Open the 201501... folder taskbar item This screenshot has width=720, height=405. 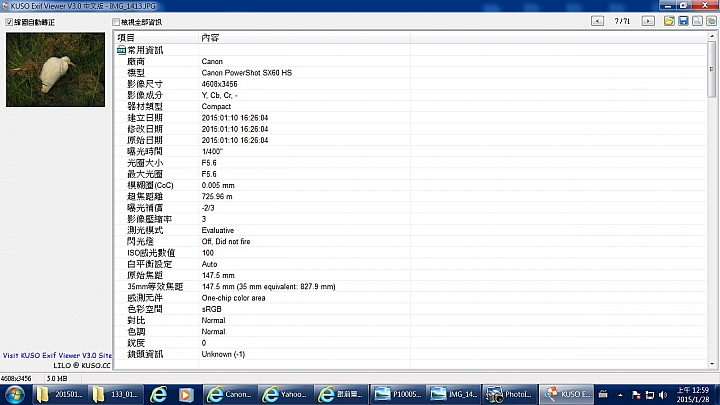coord(60,394)
